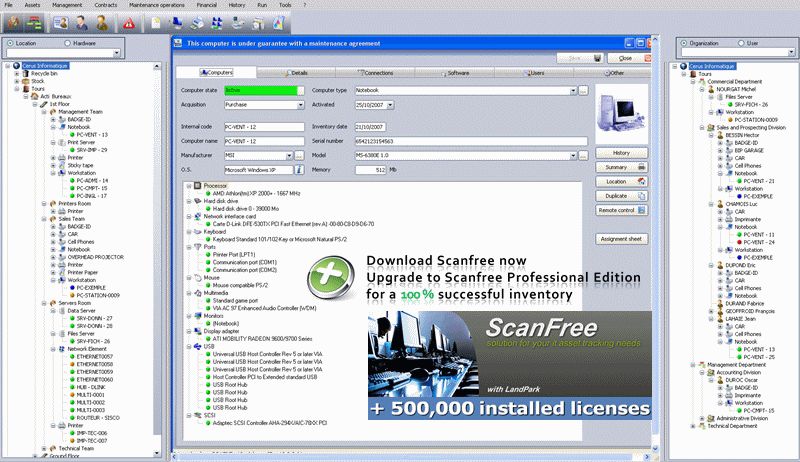This screenshot has width=800, height=462.
Task: Click the colorful chart document toolbar icon
Action: coord(279,23)
